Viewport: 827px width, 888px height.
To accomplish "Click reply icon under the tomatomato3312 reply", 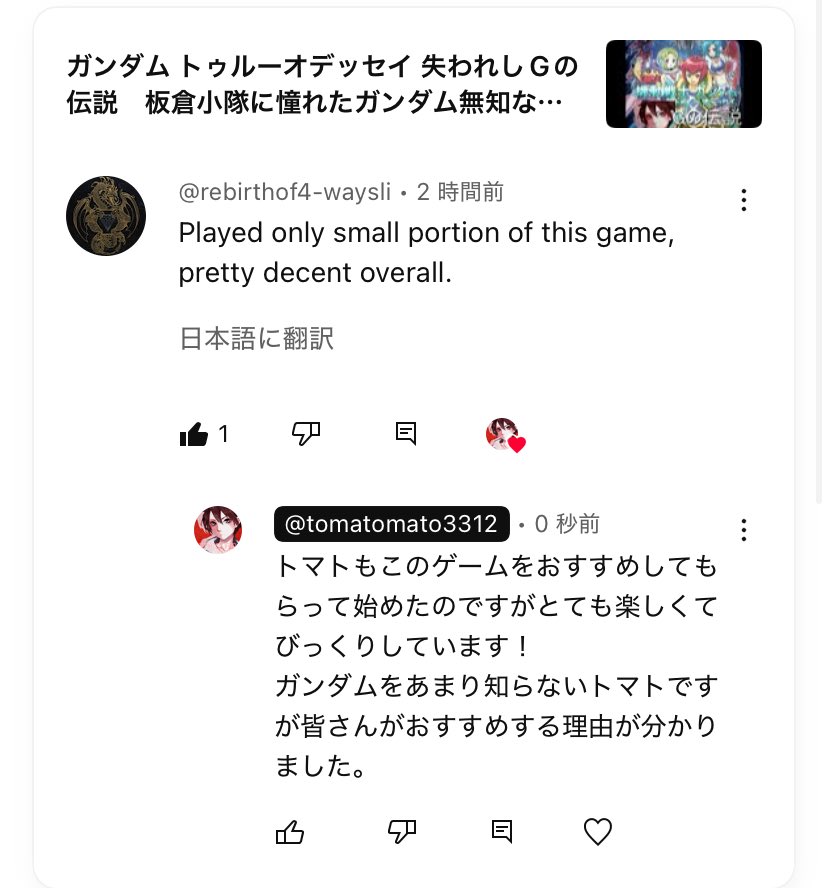I will tap(502, 831).
